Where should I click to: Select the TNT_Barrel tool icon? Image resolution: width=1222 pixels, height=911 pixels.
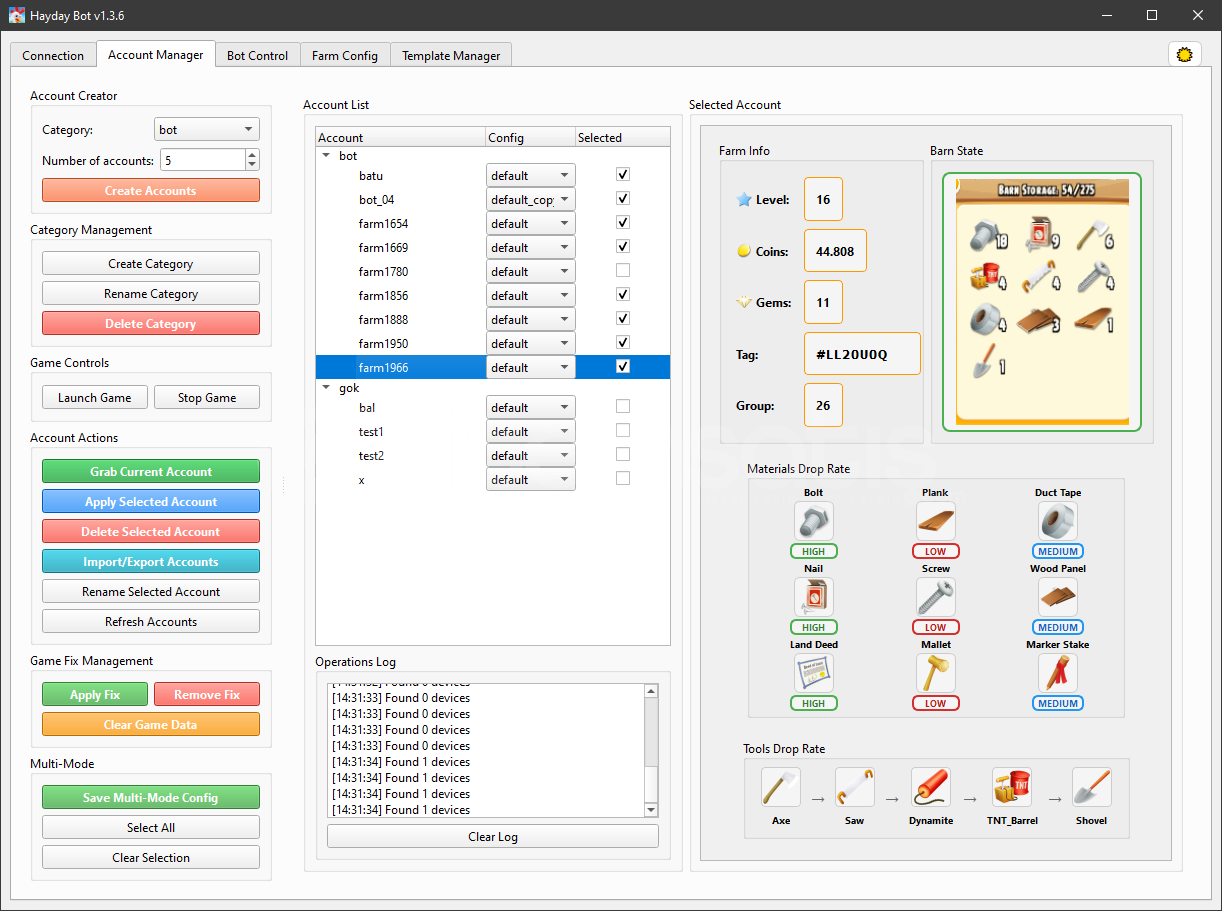pyautogui.click(x=1012, y=788)
